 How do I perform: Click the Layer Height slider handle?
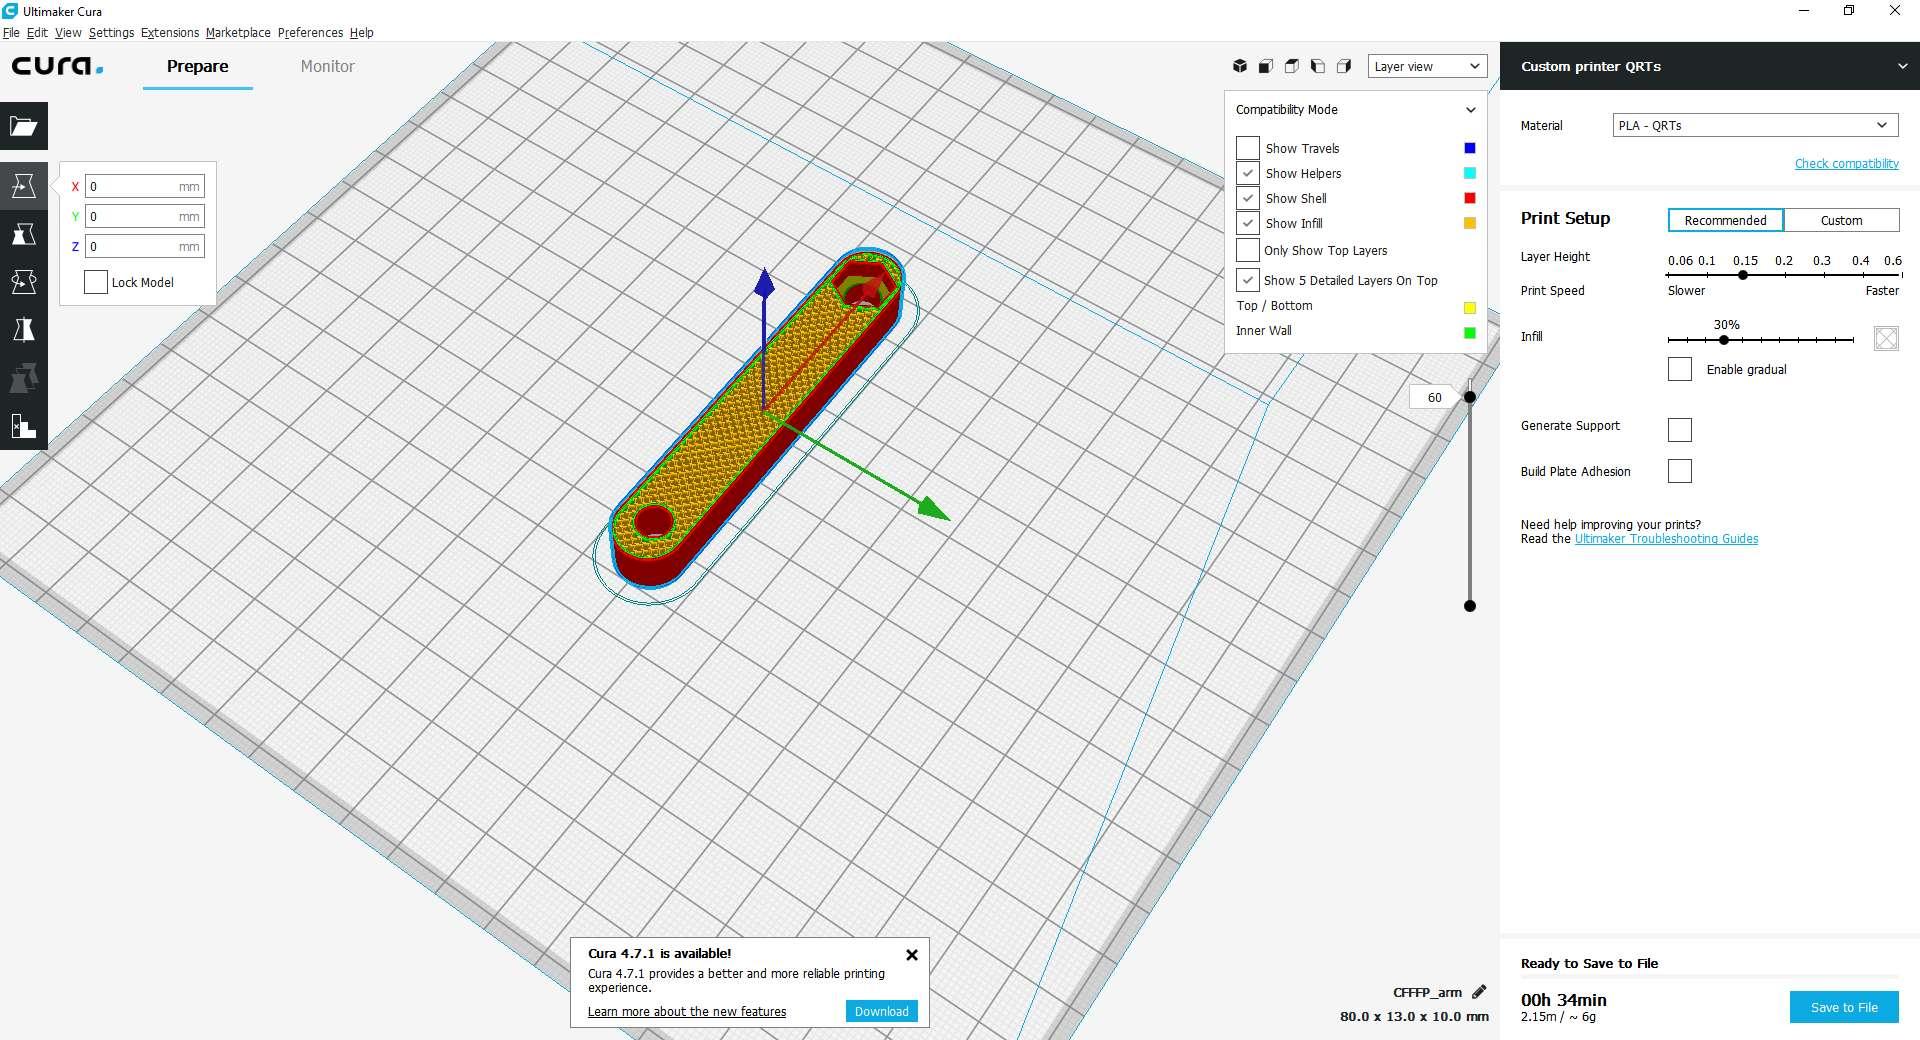1743,275
